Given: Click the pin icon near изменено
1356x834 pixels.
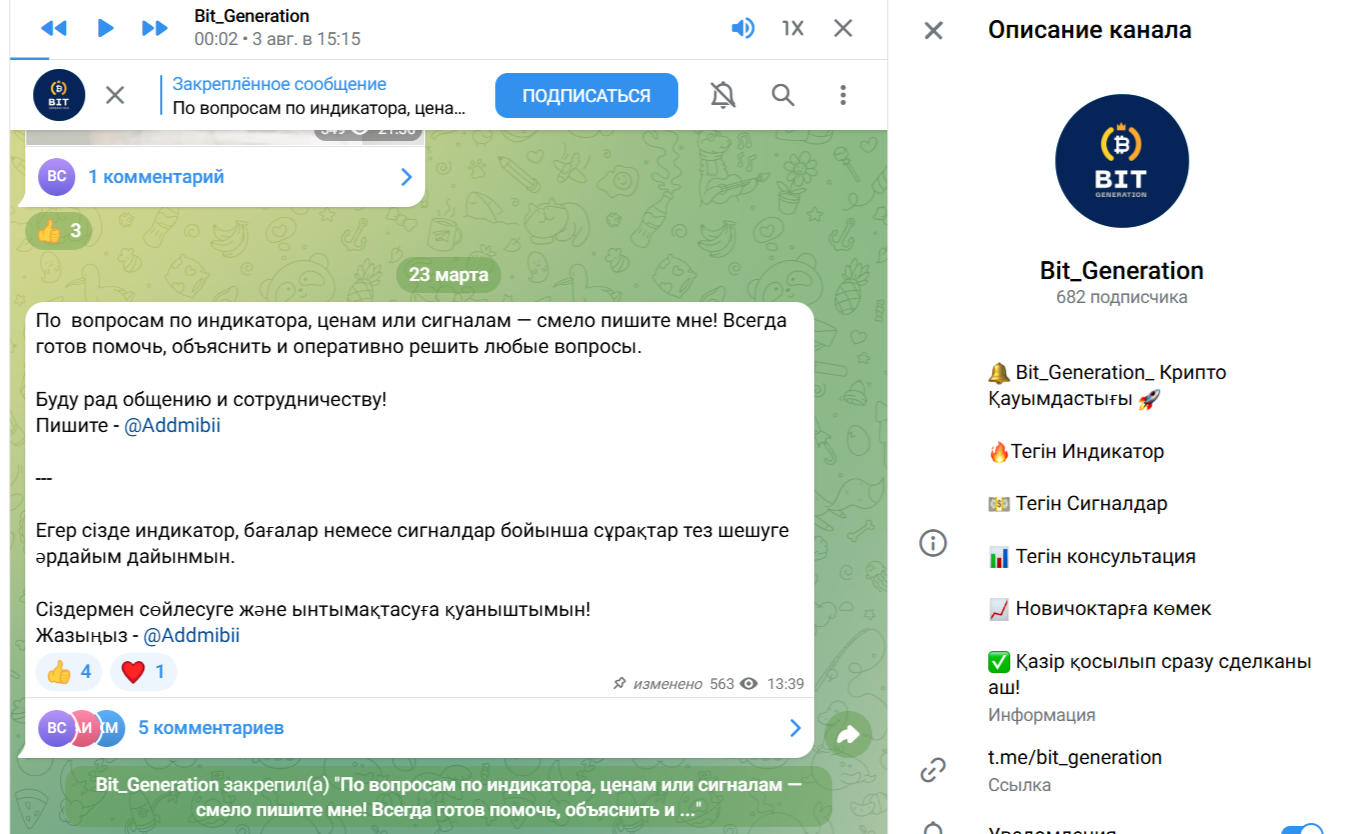Looking at the screenshot, I should pos(620,684).
